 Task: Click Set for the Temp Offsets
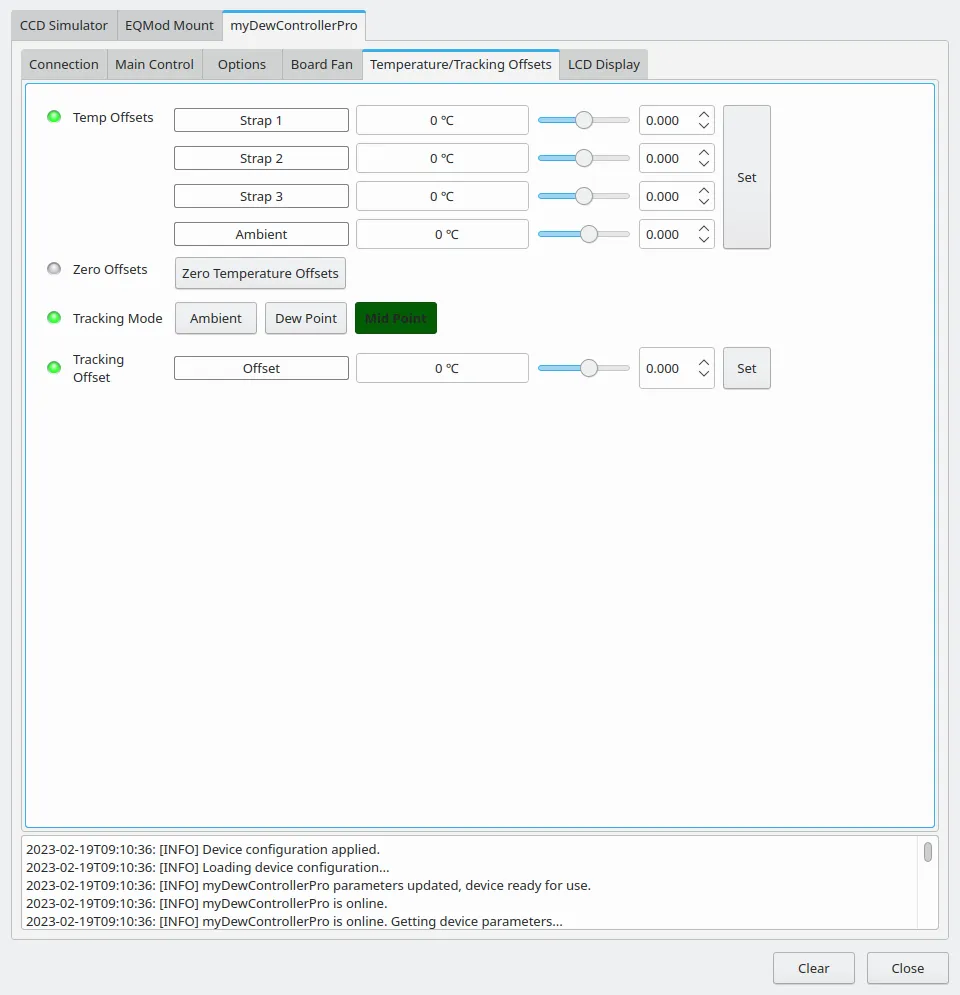(747, 177)
